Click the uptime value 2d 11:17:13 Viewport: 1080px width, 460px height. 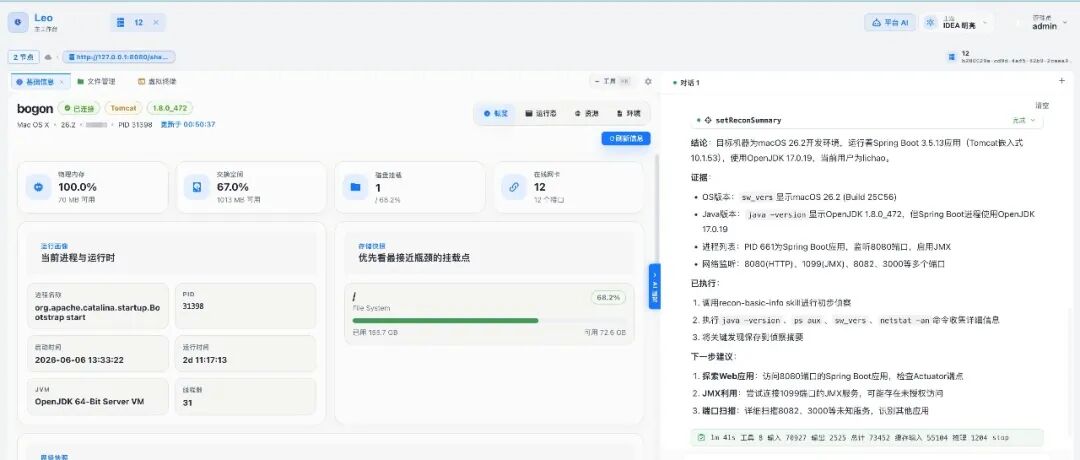click(x=205, y=359)
